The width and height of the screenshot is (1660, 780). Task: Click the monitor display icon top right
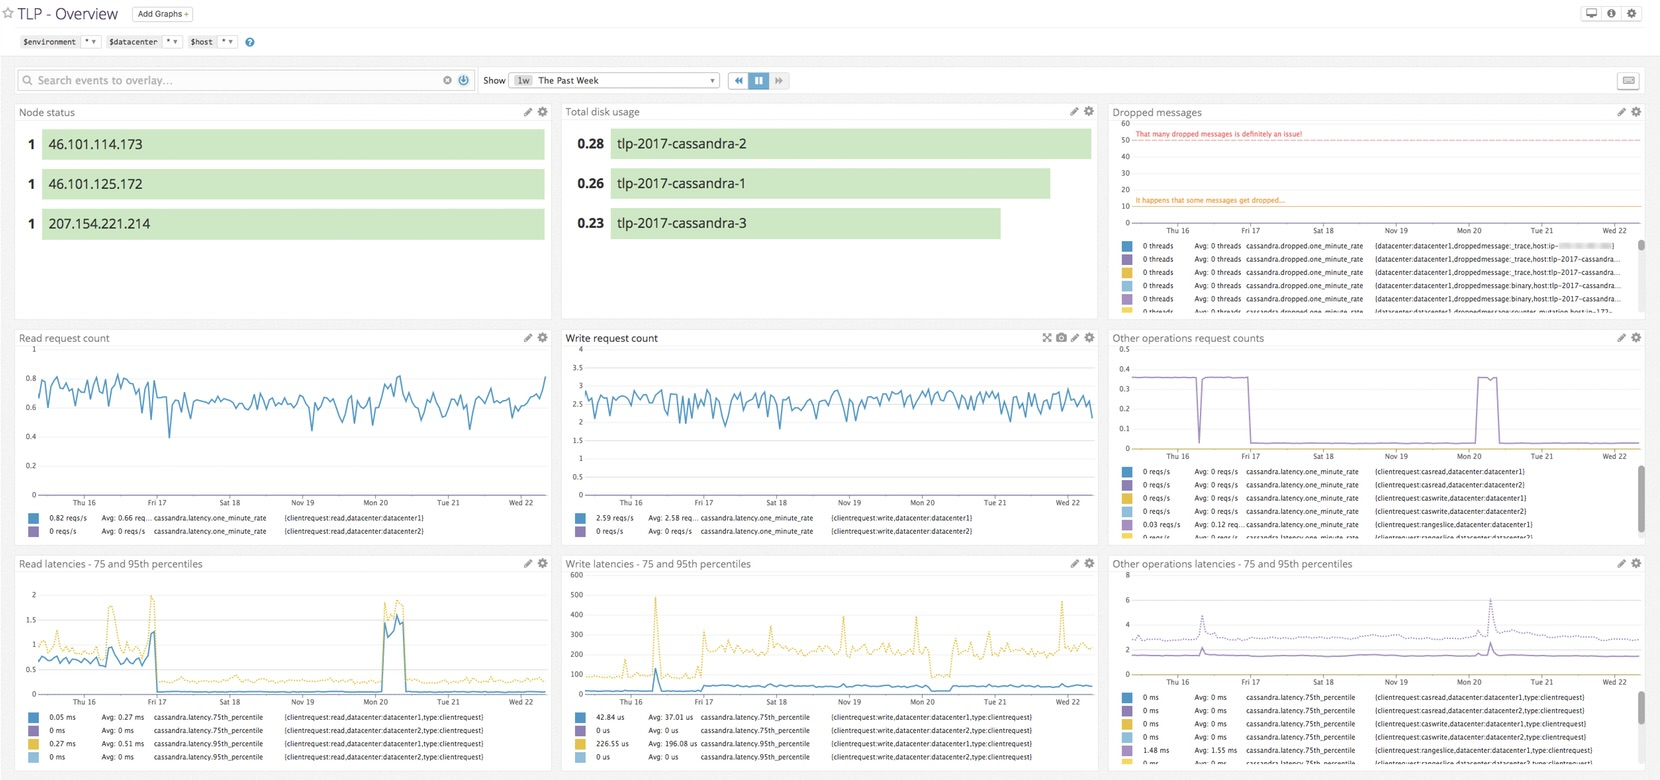coord(1592,13)
